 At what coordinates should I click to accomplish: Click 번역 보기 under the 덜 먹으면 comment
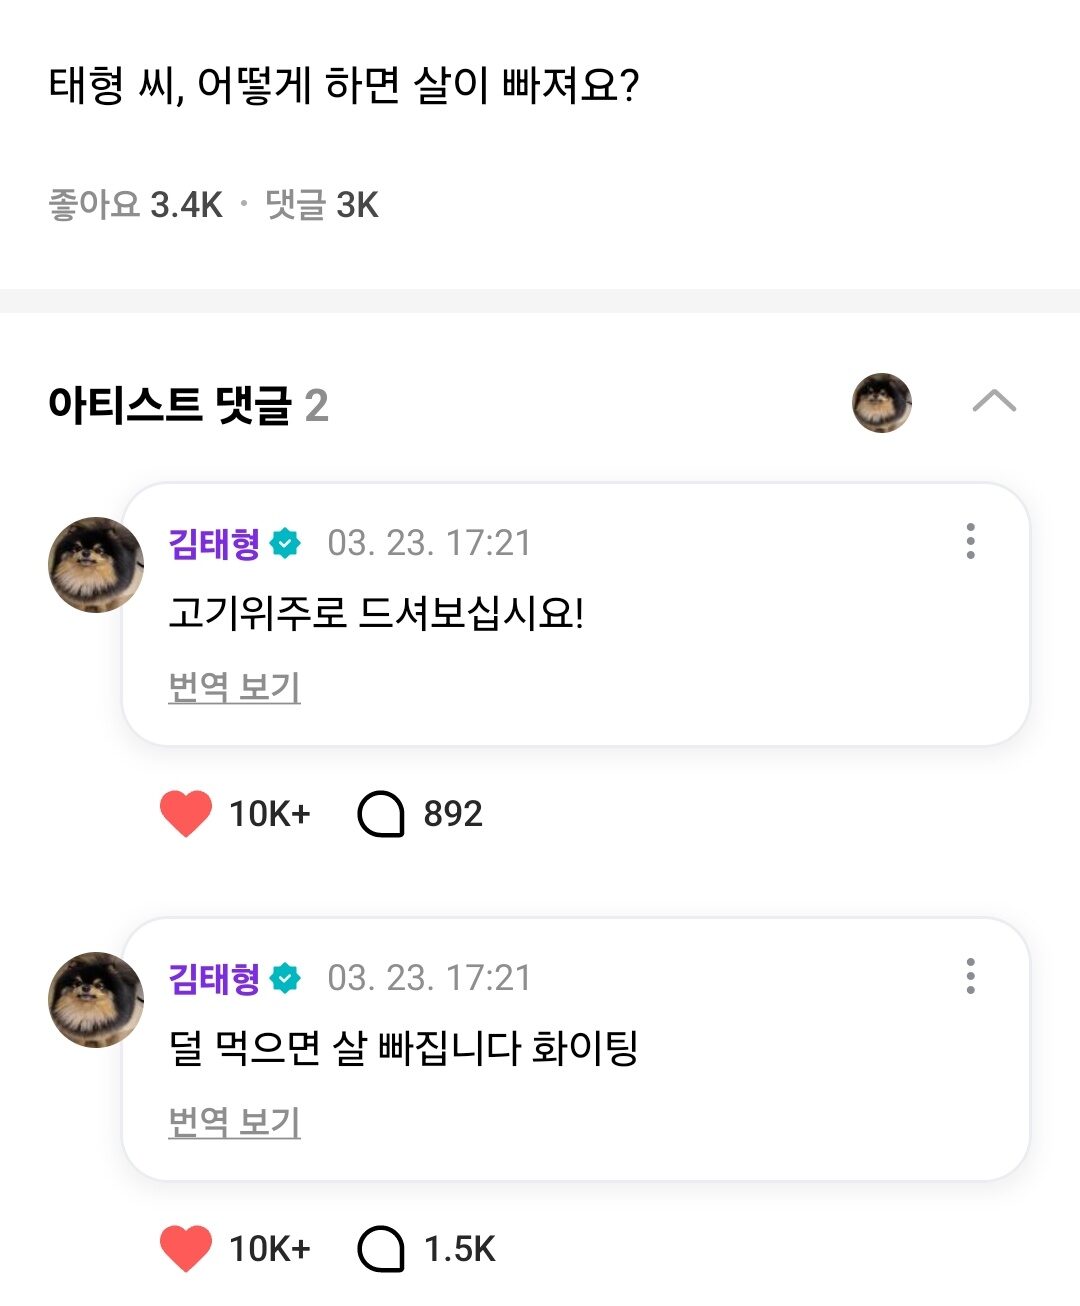(x=234, y=1122)
